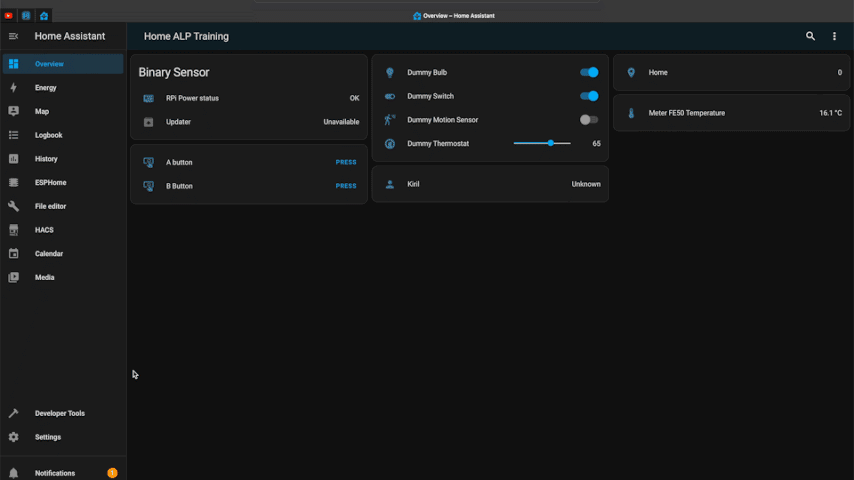854x480 pixels.
Task: Switch to the Home Assistant house tab
Action: (x=44, y=16)
